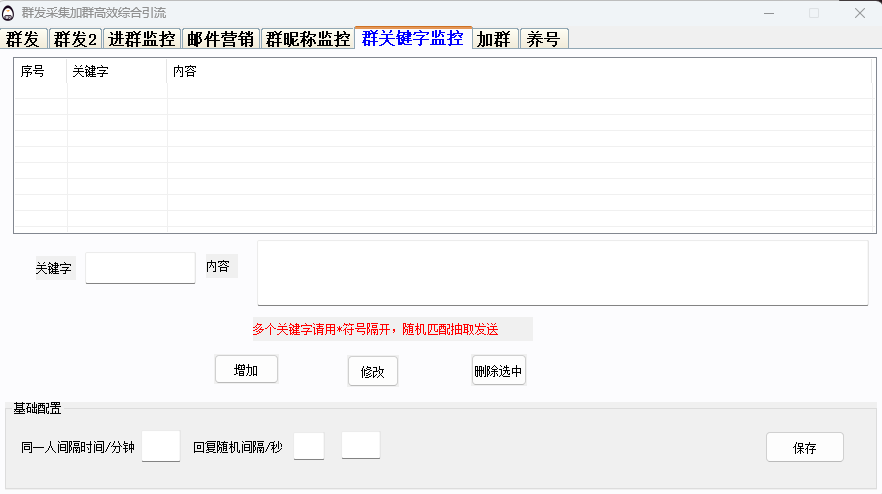This screenshot has width=882, height=494.
Task: Click the first 回复随机间隔/秒 input box
Action: (x=309, y=446)
